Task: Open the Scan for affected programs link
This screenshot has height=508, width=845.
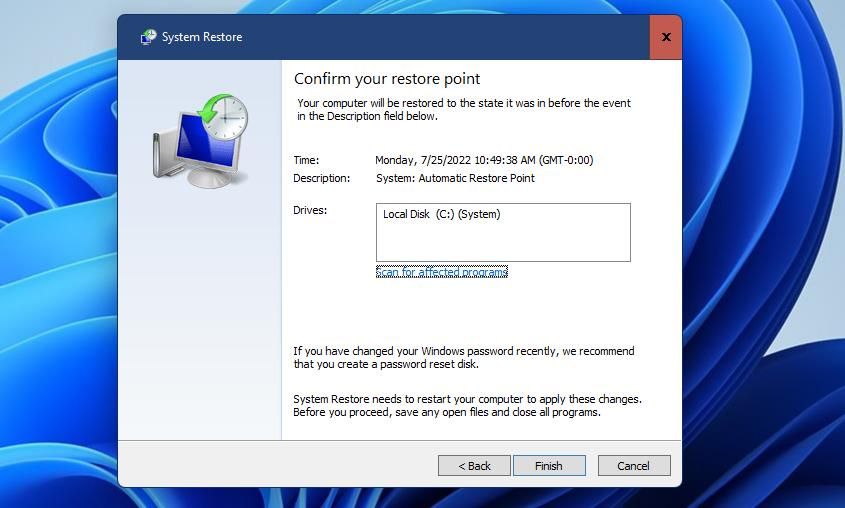Action: click(441, 272)
